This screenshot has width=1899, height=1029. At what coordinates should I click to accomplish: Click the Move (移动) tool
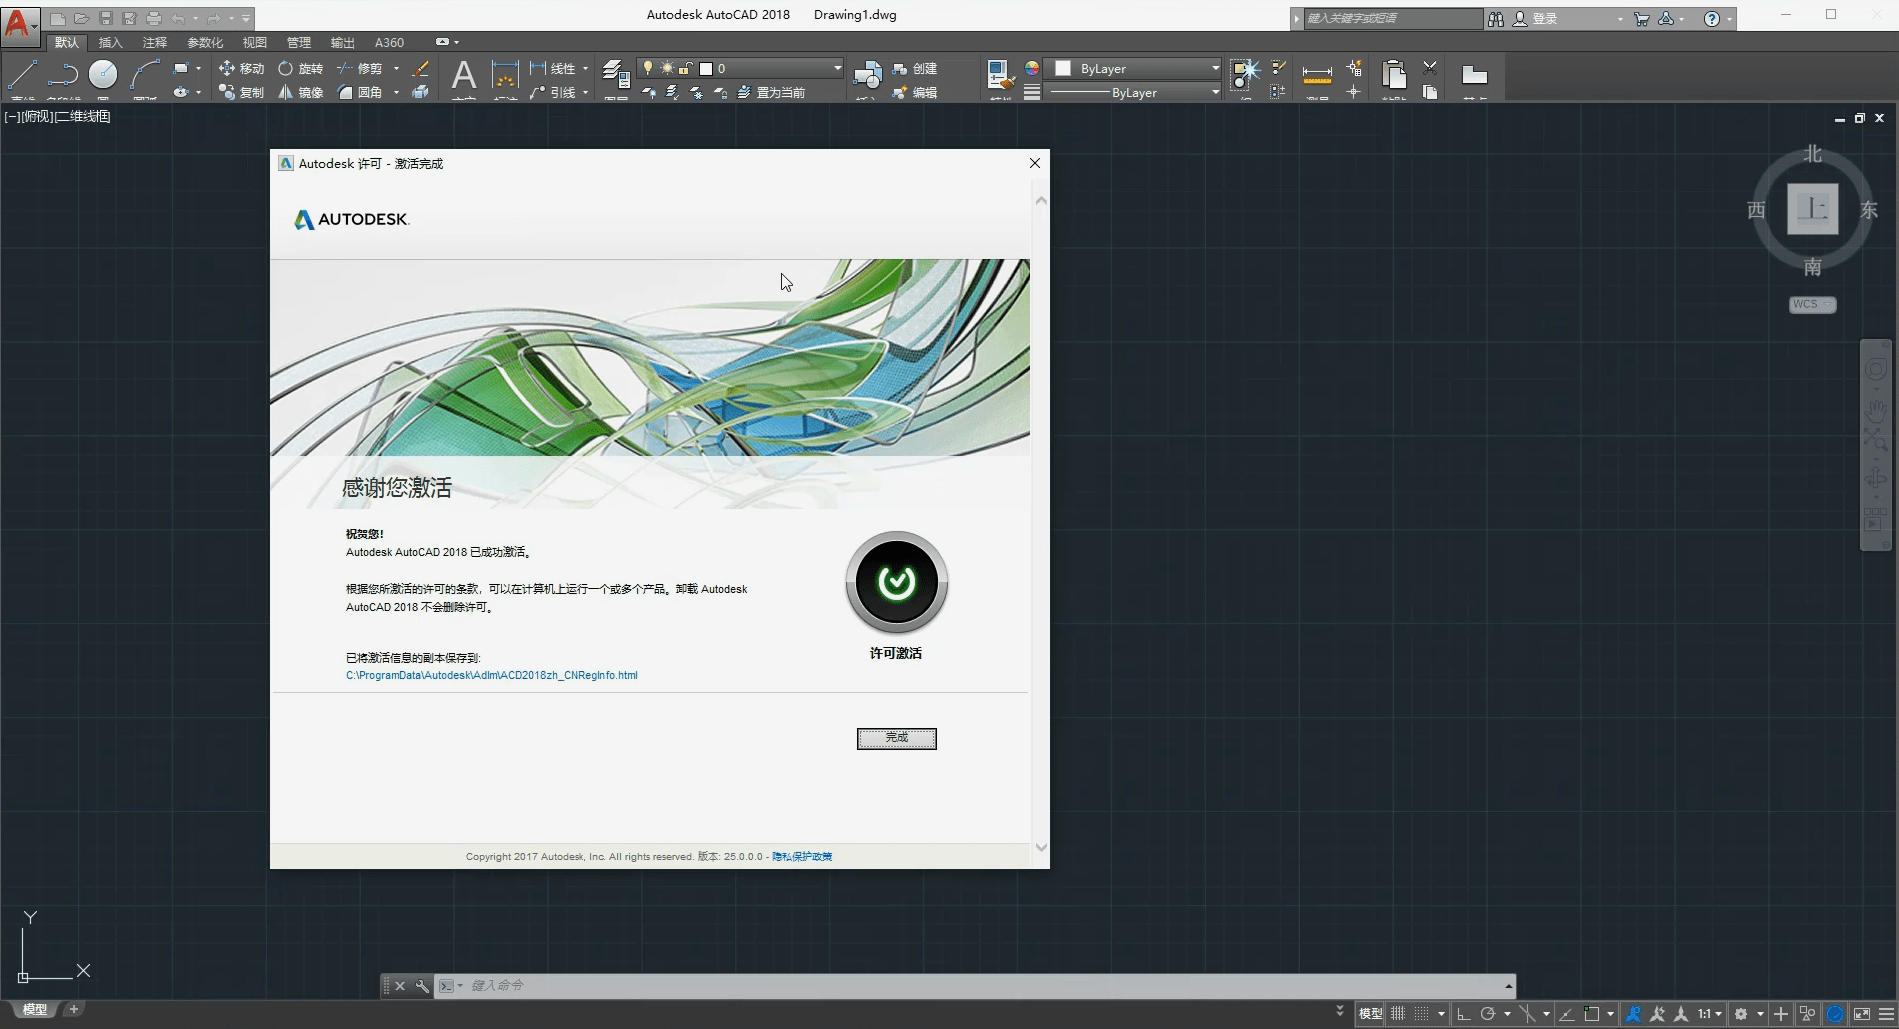tap(241, 68)
